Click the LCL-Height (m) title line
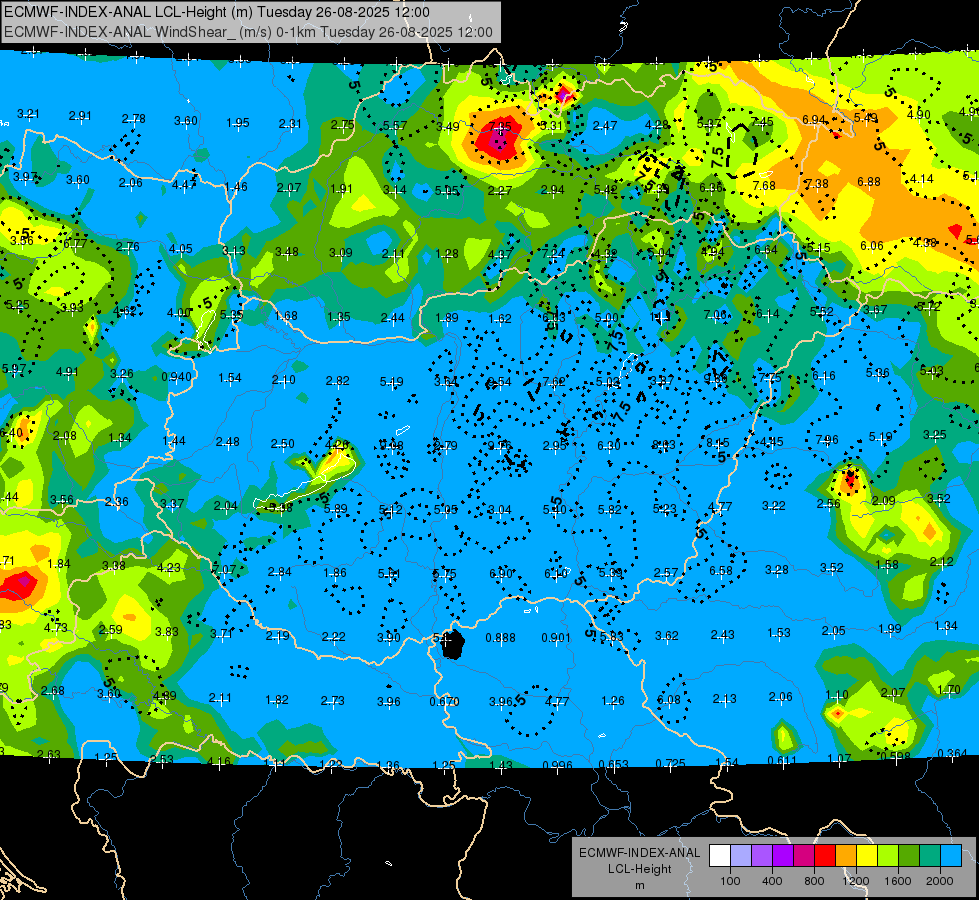The width and height of the screenshot is (979, 900). [x=217, y=12]
